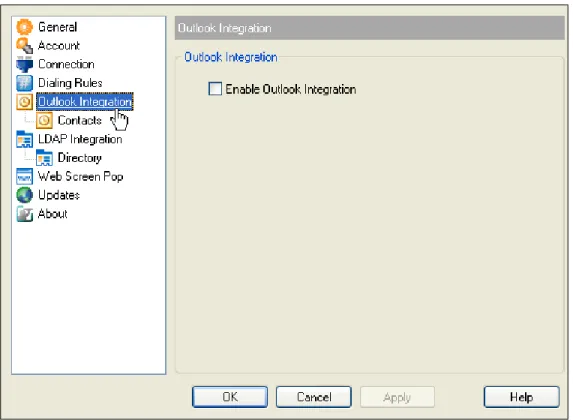Click the Dialing Rules hash icon

point(24,83)
